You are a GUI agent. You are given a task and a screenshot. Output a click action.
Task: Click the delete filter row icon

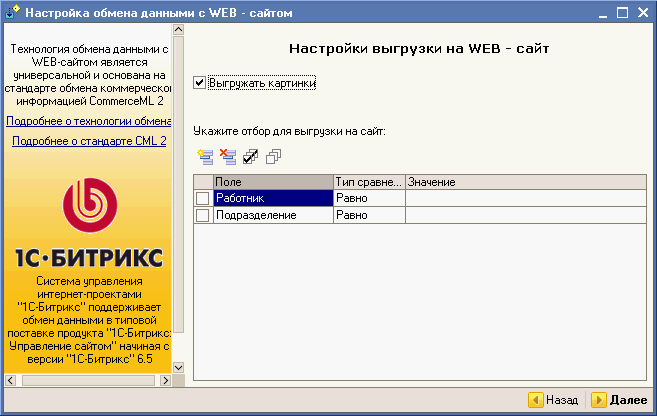(228, 156)
